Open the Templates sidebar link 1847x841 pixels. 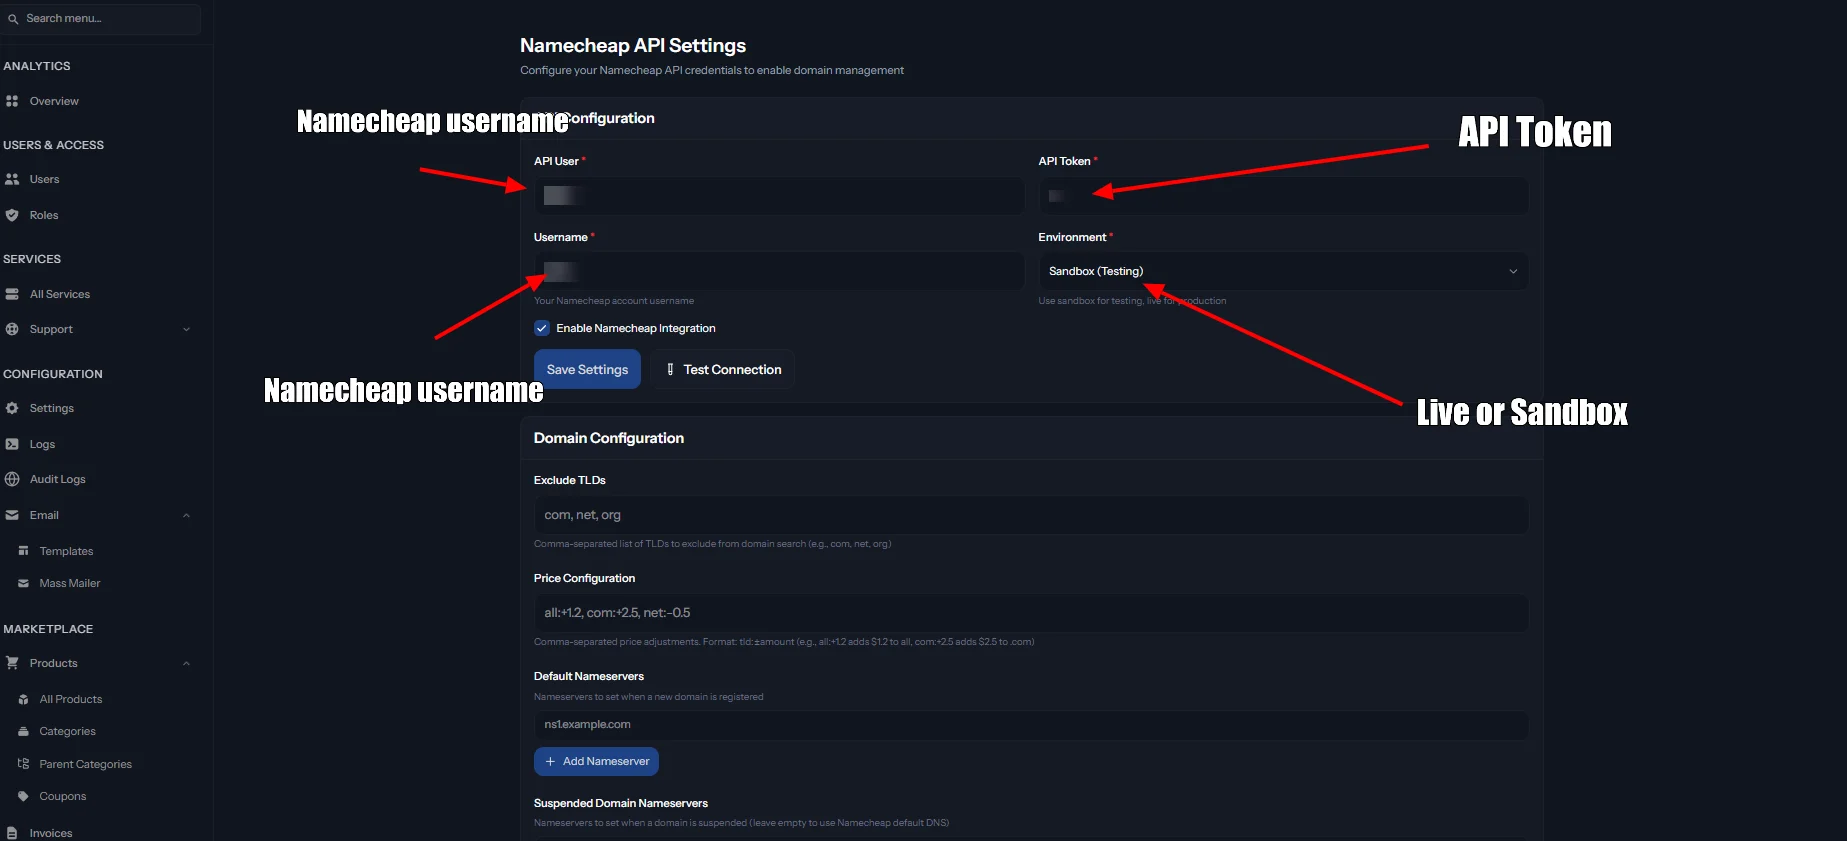coord(66,551)
